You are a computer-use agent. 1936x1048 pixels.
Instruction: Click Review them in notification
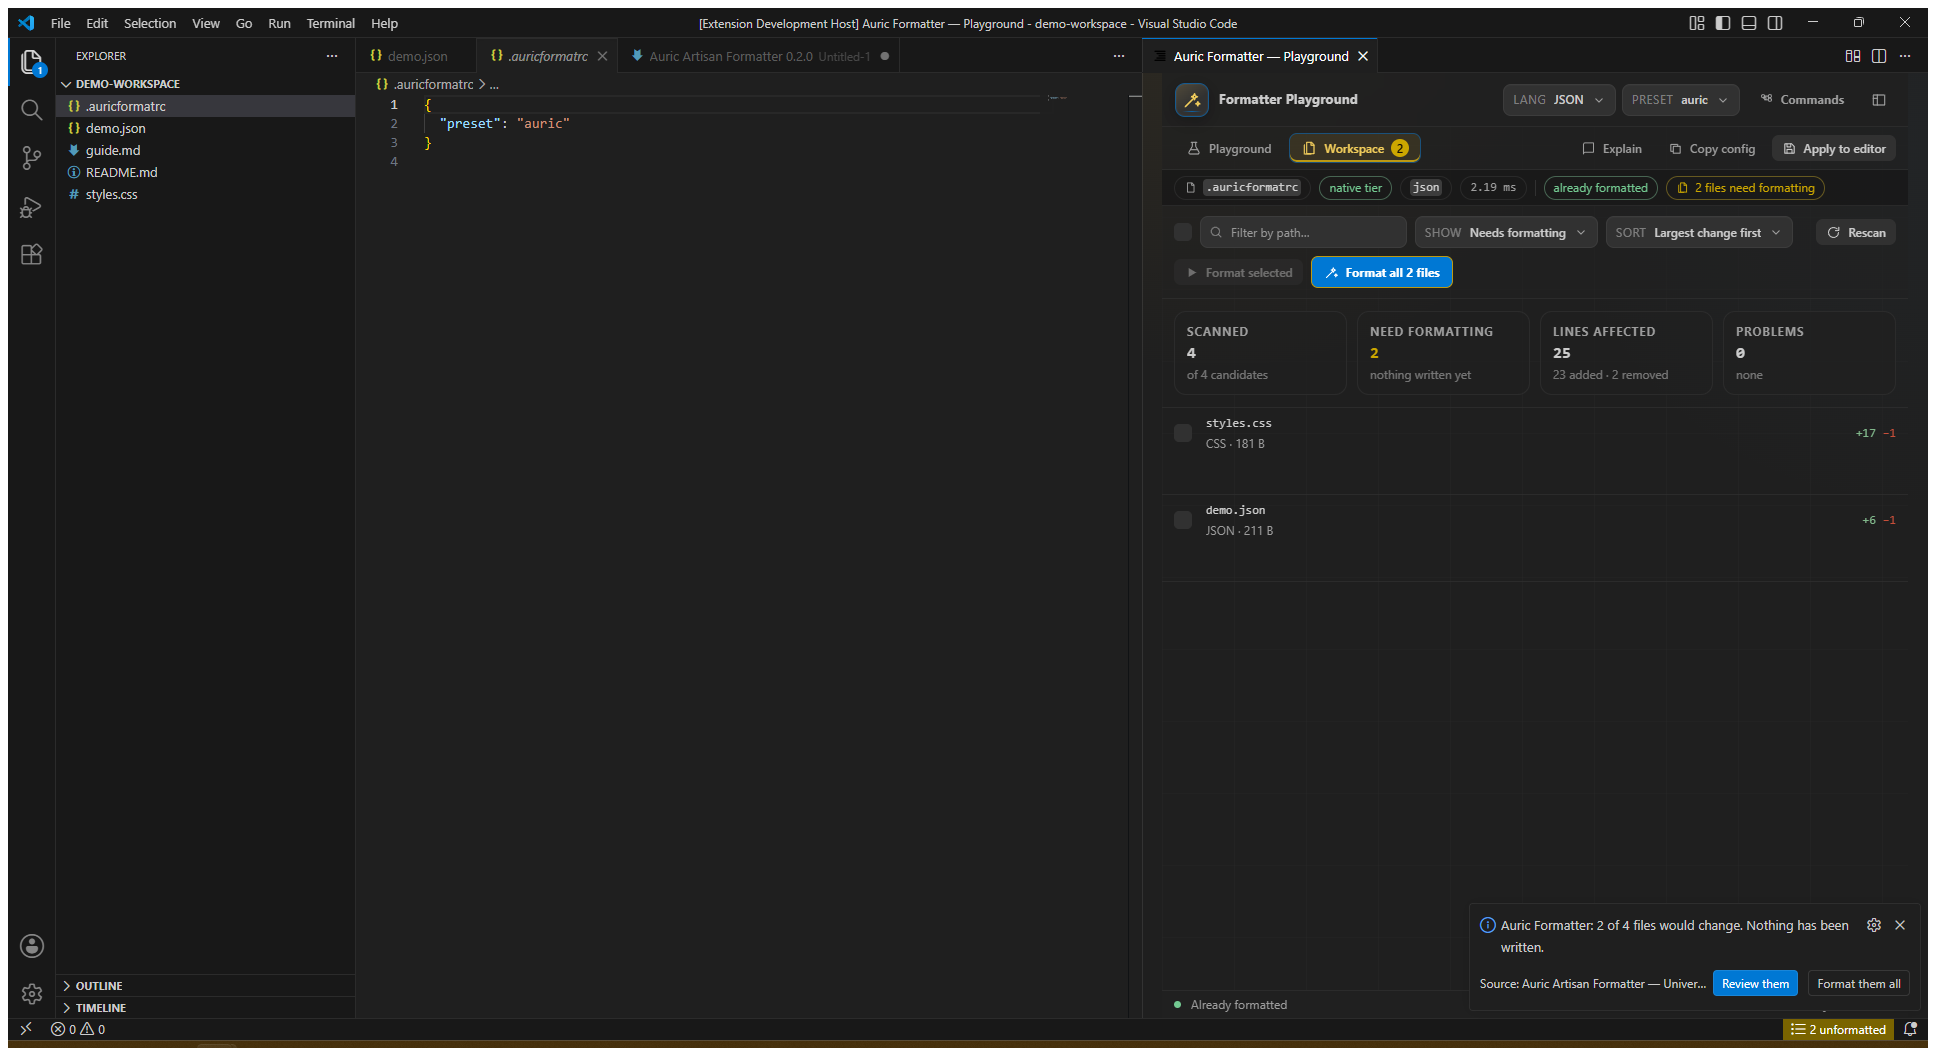(x=1755, y=983)
